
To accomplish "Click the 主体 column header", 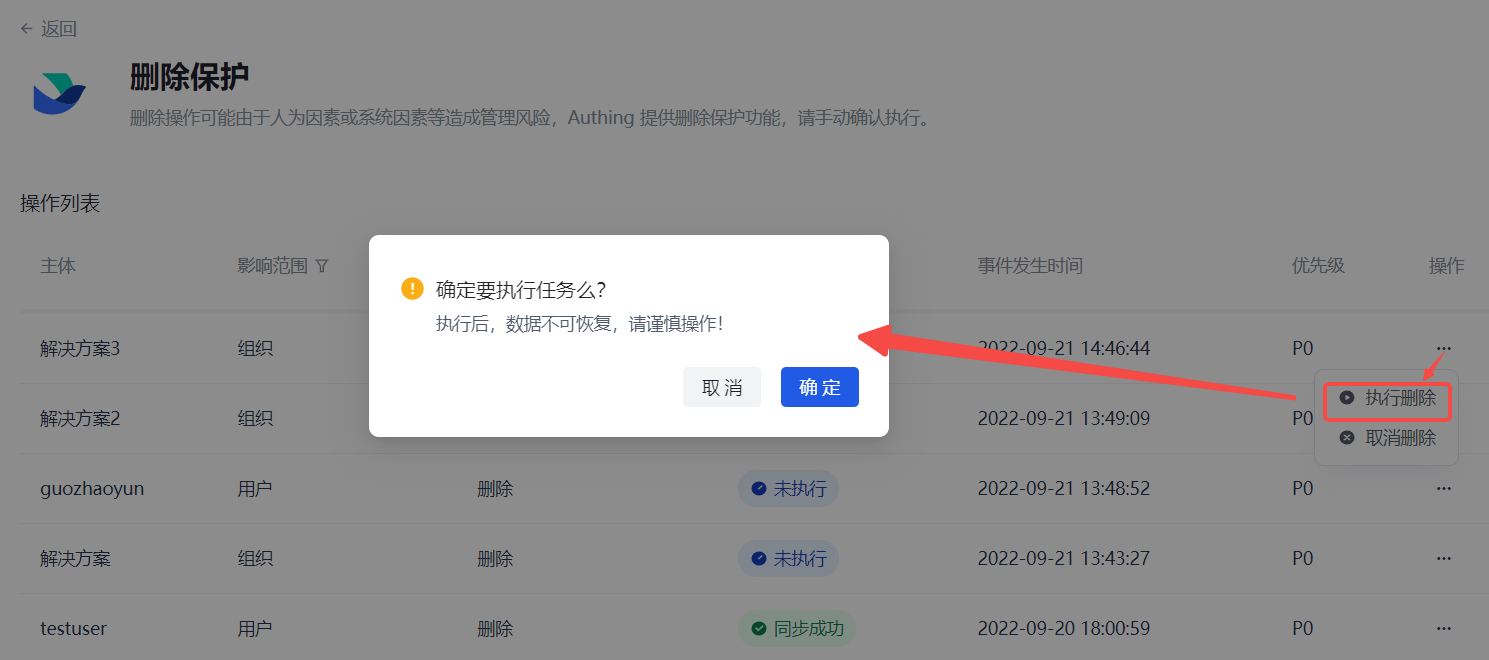I will pos(58,266).
